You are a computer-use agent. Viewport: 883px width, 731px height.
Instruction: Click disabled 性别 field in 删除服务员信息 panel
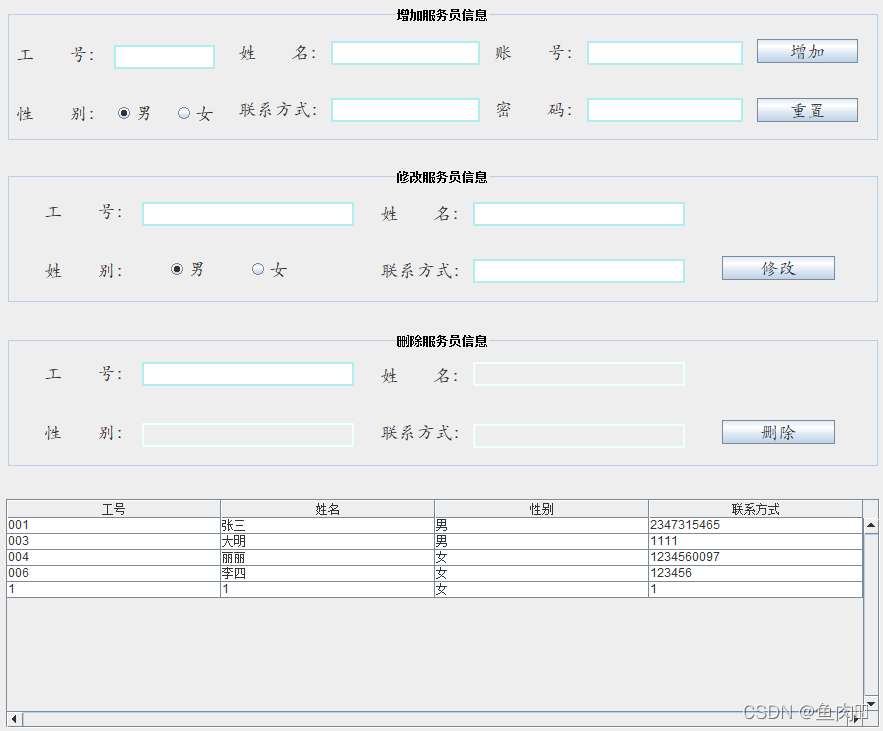coord(248,435)
